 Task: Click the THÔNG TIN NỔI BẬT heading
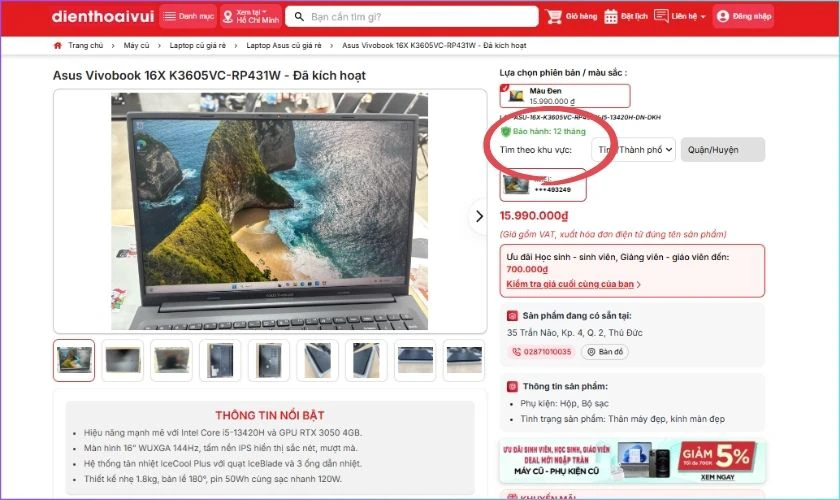click(269, 415)
